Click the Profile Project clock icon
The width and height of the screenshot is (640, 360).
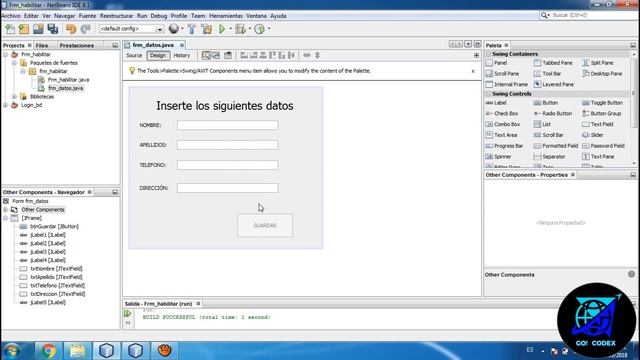tap(260, 29)
